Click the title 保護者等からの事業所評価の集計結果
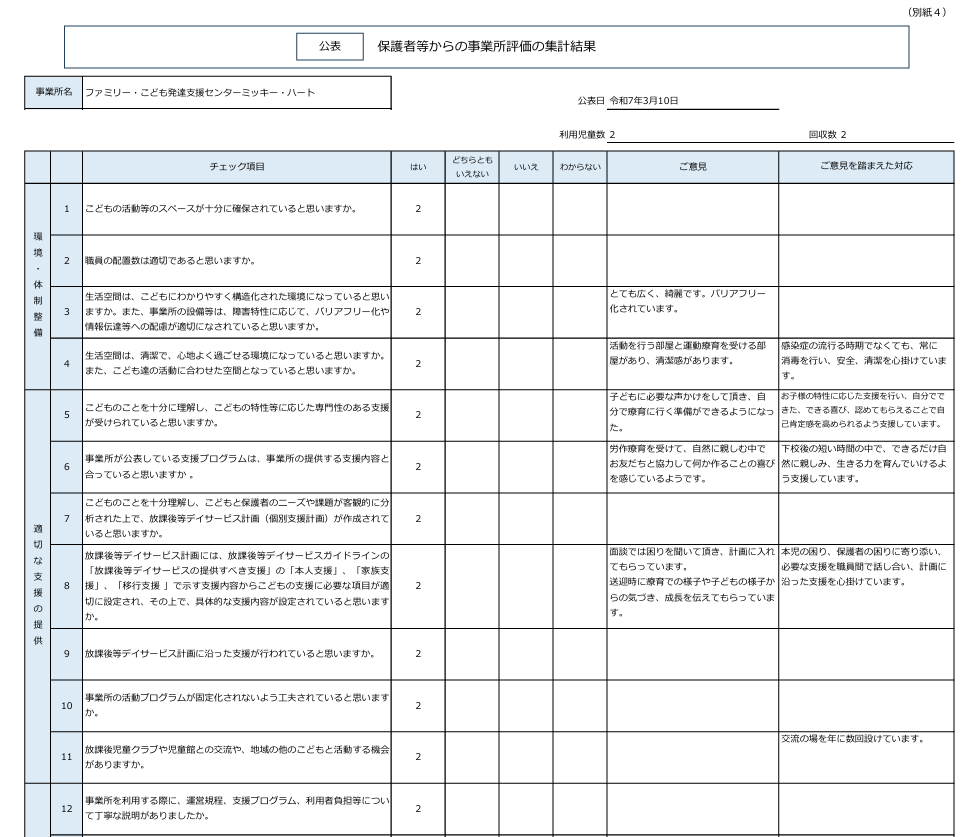Viewport: 977px width, 837px height. click(487, 47)
